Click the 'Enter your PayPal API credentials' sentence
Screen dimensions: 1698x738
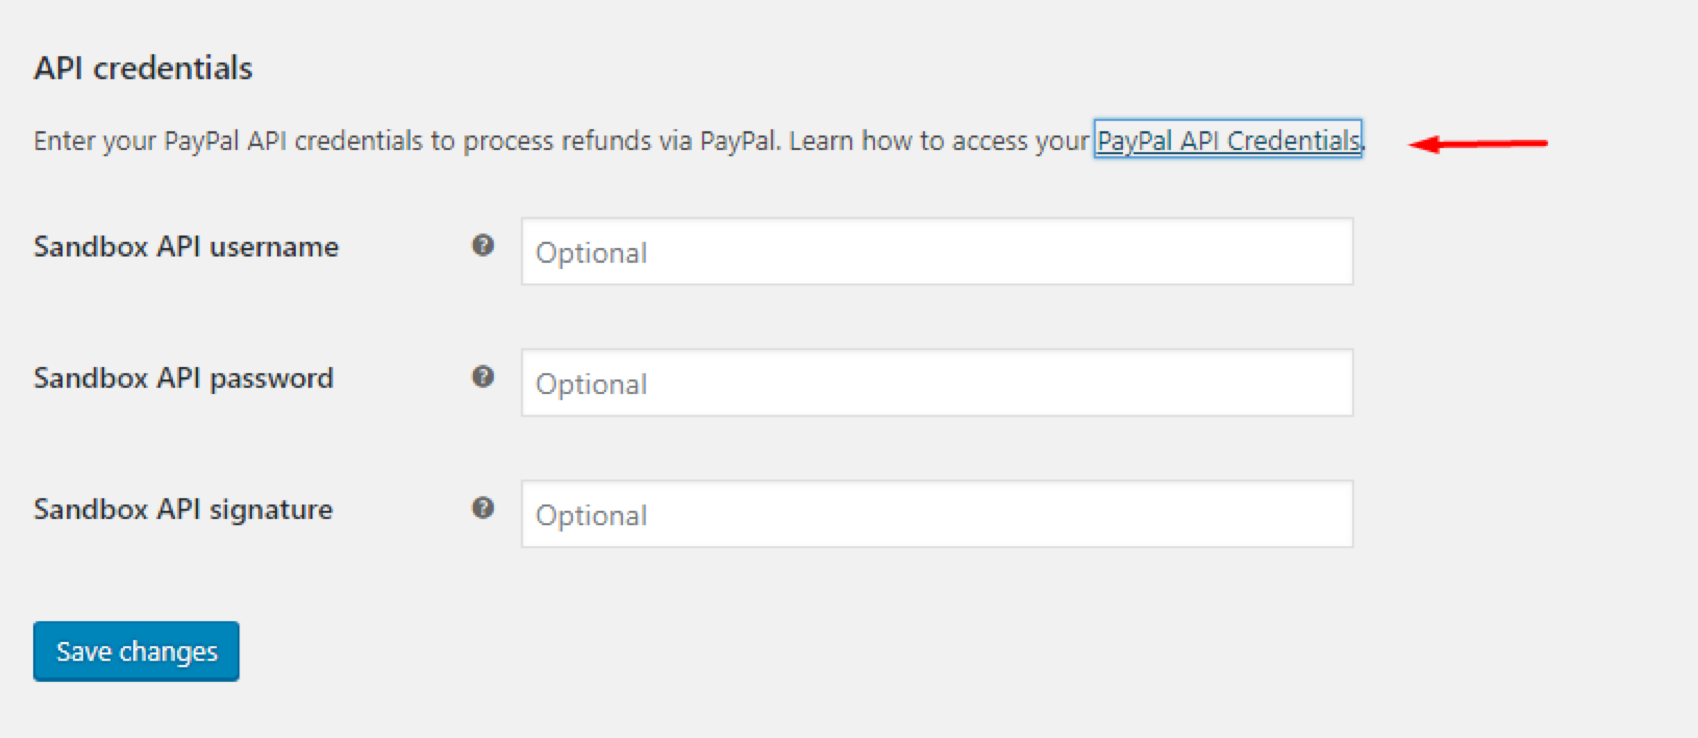[406, 141]
